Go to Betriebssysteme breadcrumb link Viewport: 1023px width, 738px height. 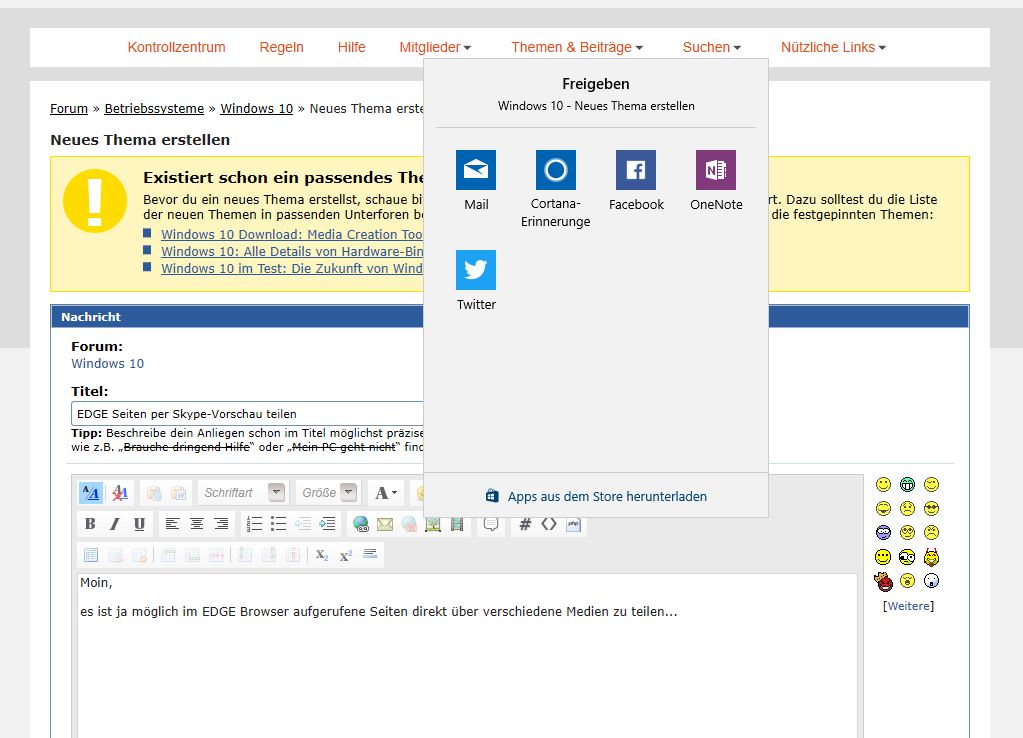click(x=154, y=108)
